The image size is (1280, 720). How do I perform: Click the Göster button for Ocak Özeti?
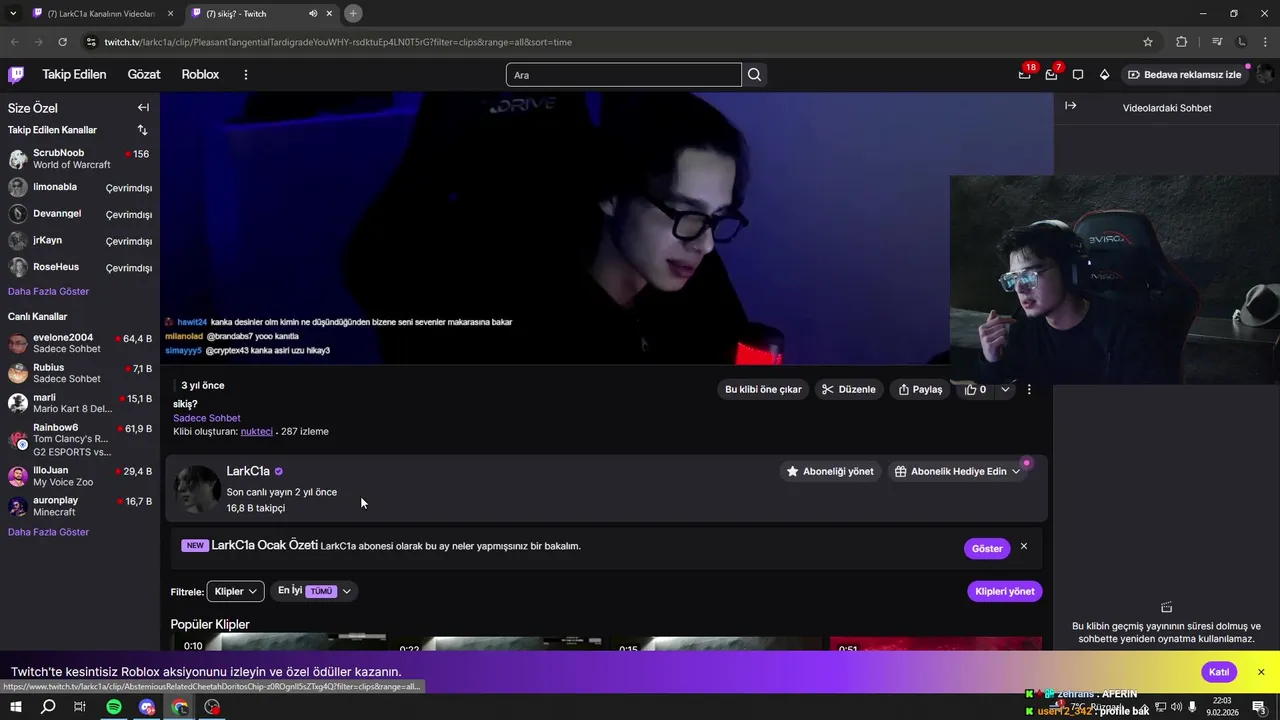(987, 548)
